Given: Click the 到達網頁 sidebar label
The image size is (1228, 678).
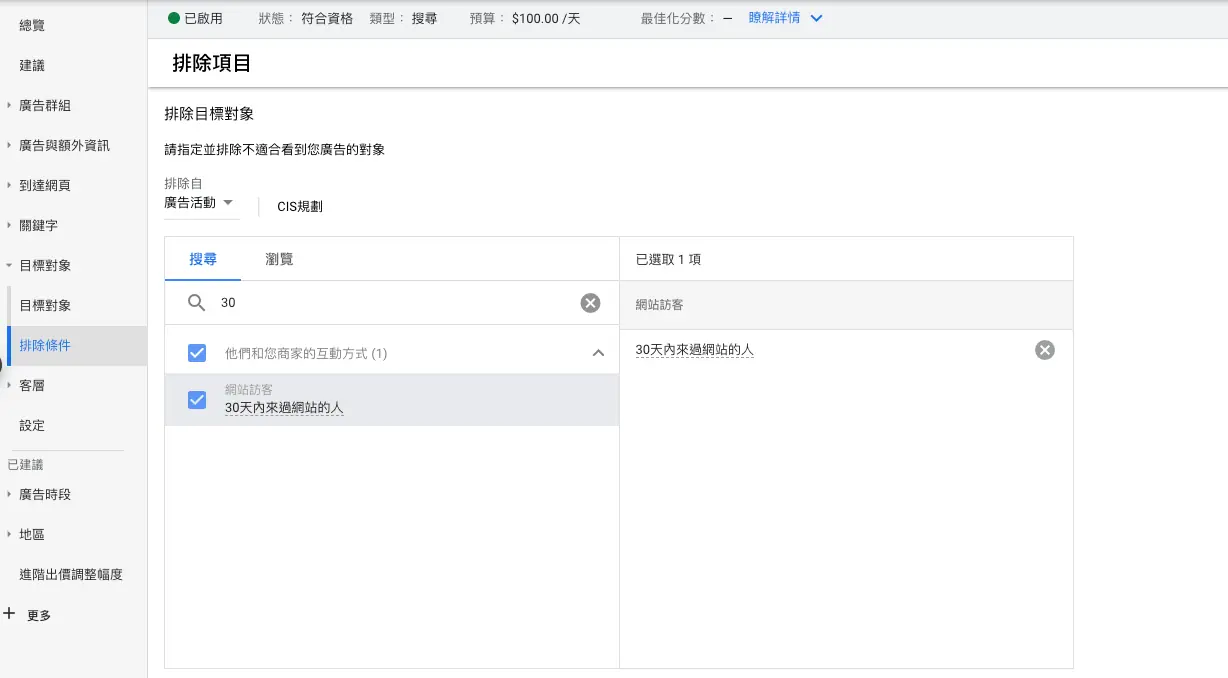Looking at the screenshot, I should (x=45, y=185).
